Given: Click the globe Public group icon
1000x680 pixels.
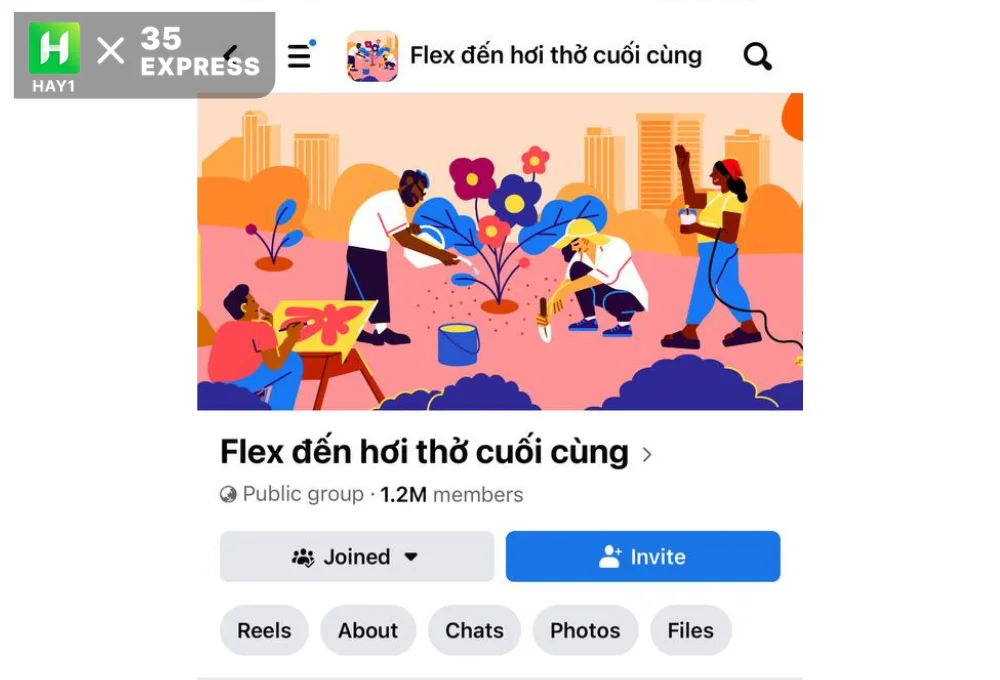Looking at the screenshot, I should (228, 494).
